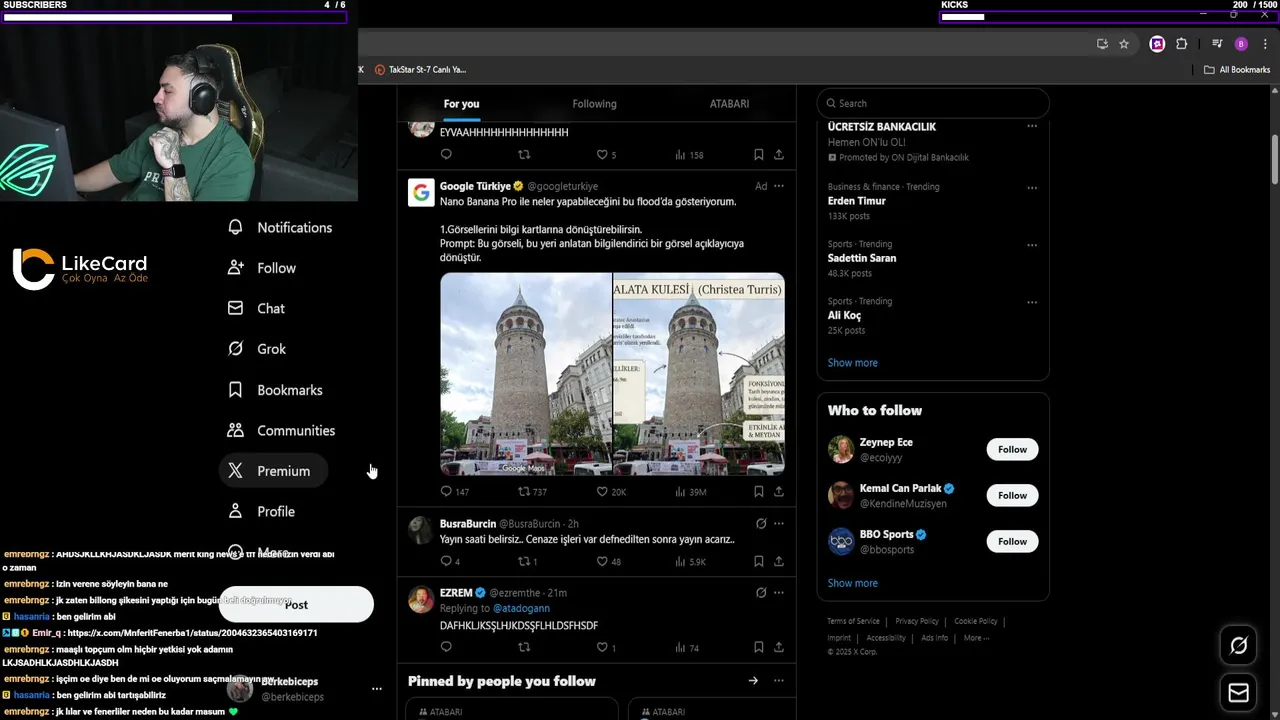Open TakStar St-7 bookmark in bookmarks bar

[x=420, y=70]
